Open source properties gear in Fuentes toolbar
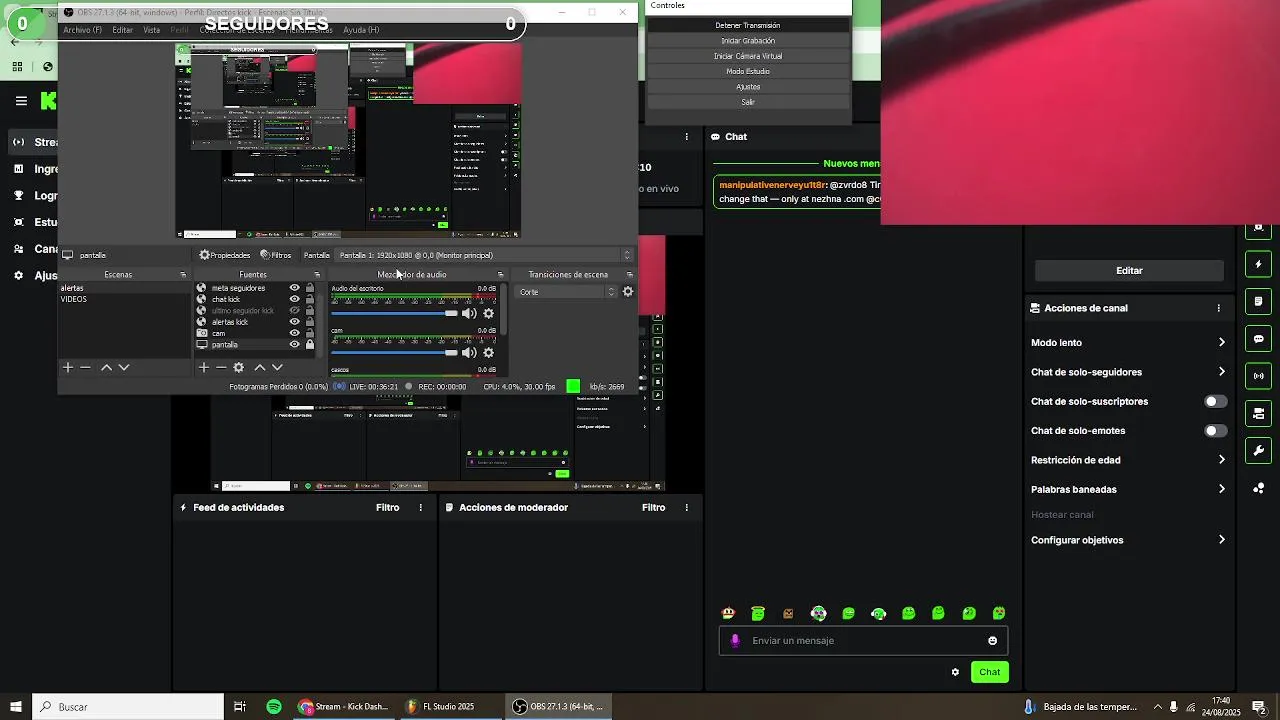 click(238, 368)
